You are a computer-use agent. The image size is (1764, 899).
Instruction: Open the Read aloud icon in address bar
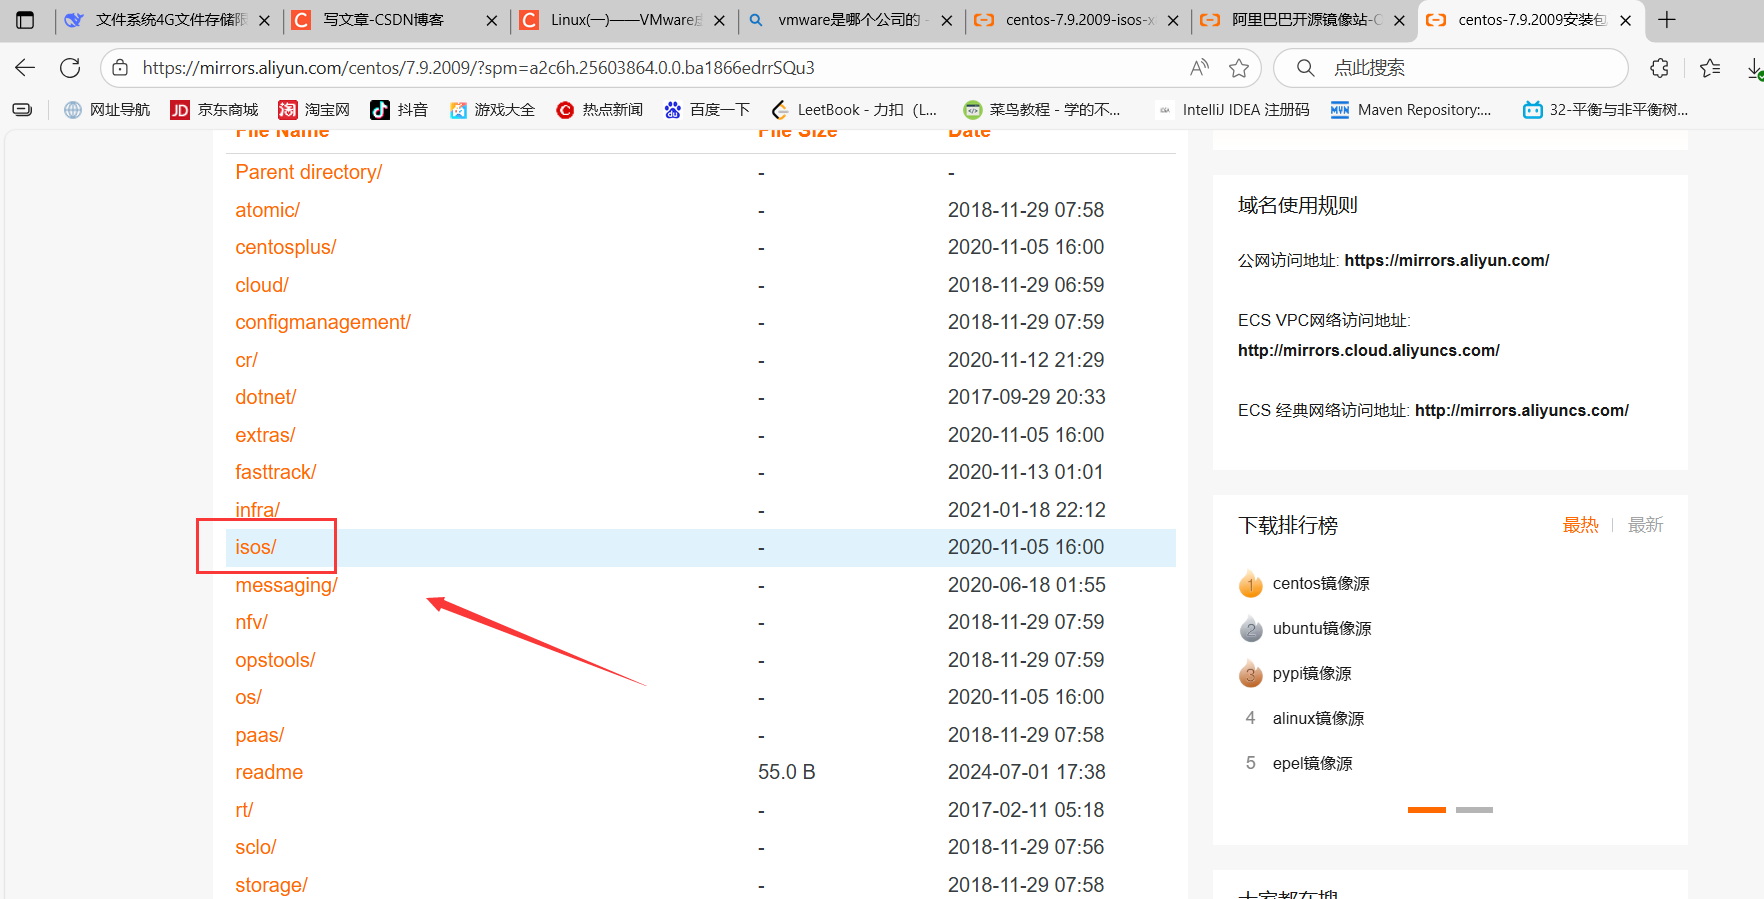pyautogui.click(x=1199, y=68)
